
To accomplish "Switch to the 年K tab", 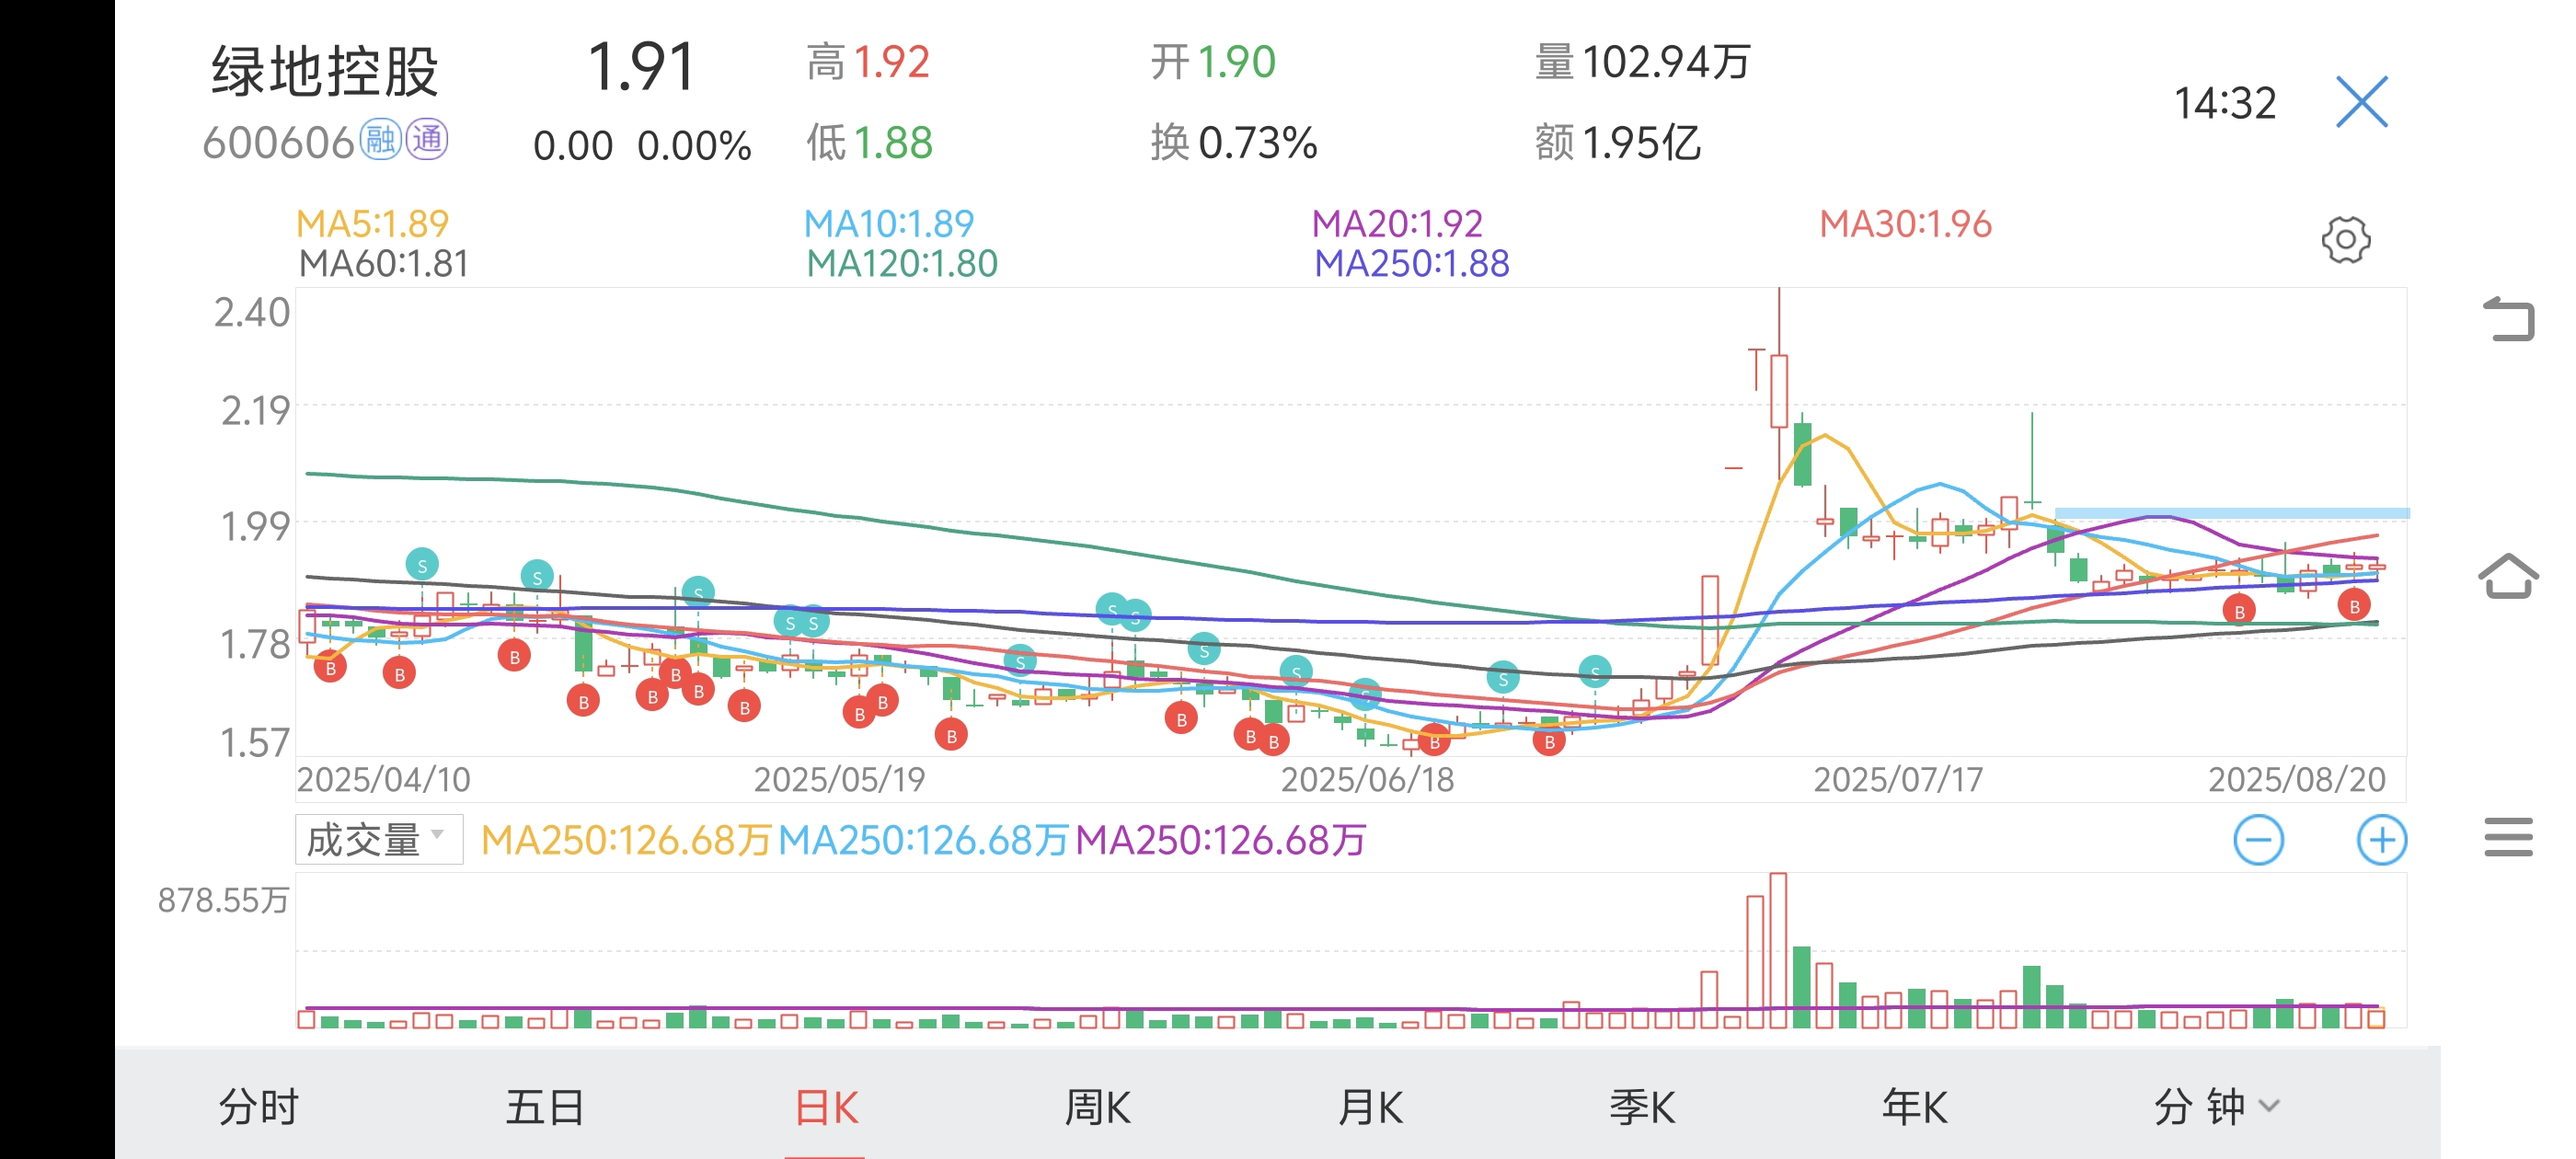I will (x=1914, y=1107).
